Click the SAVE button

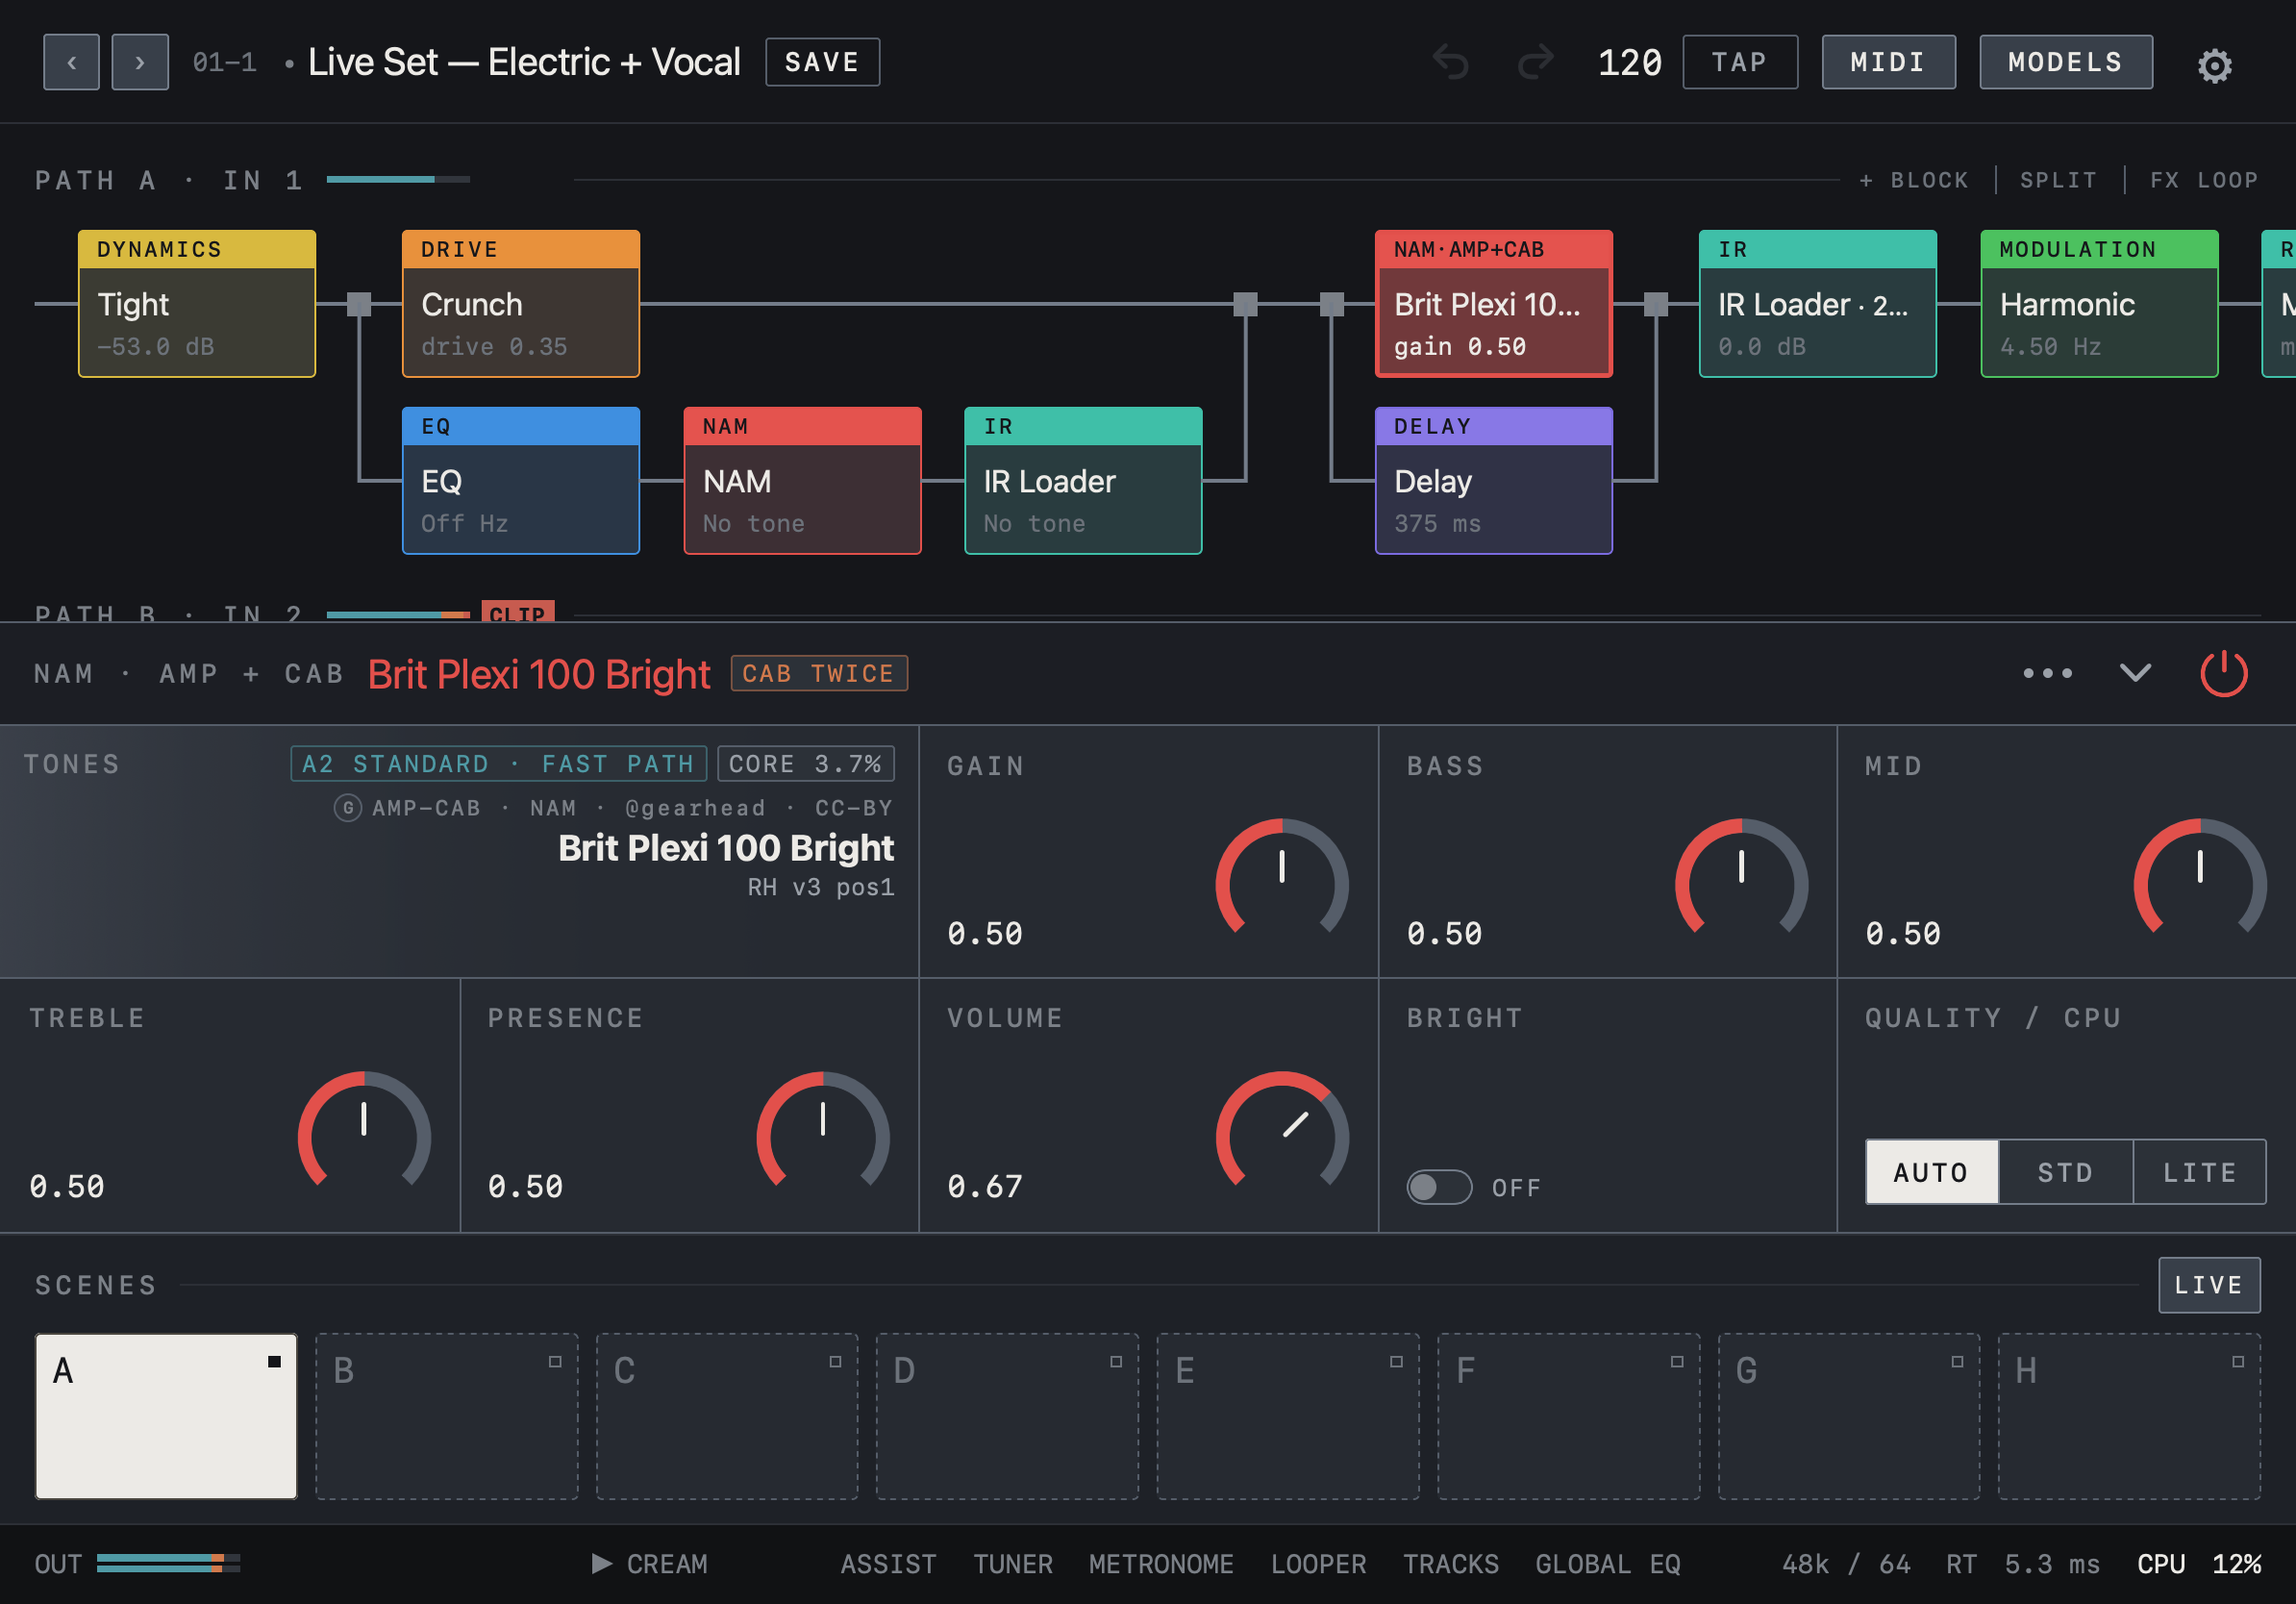pos(822,62)
